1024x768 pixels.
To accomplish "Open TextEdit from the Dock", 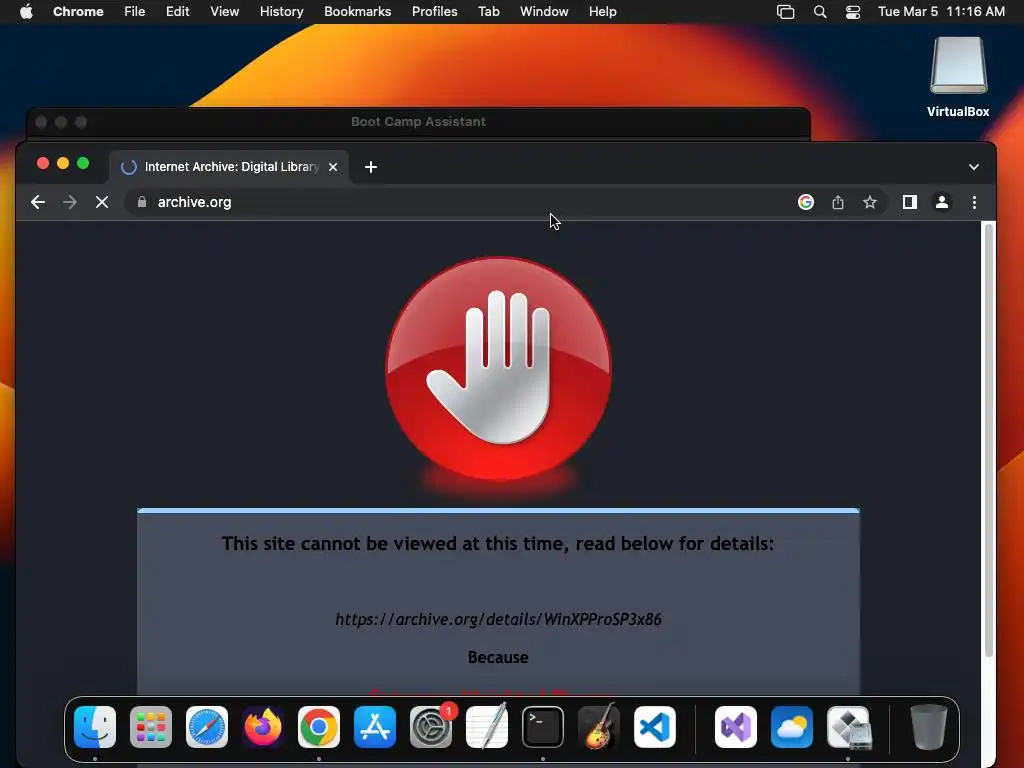I will pyautogui.click(x=487, y=727).
